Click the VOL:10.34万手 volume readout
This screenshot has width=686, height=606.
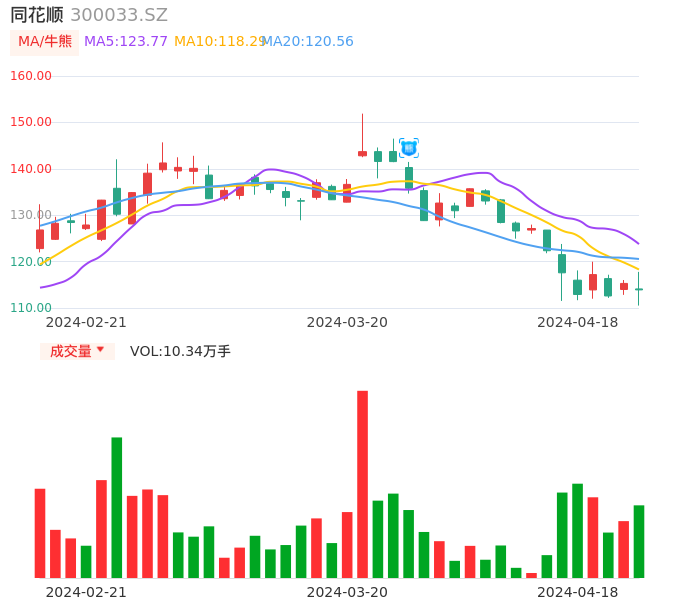tap(180, 351)
